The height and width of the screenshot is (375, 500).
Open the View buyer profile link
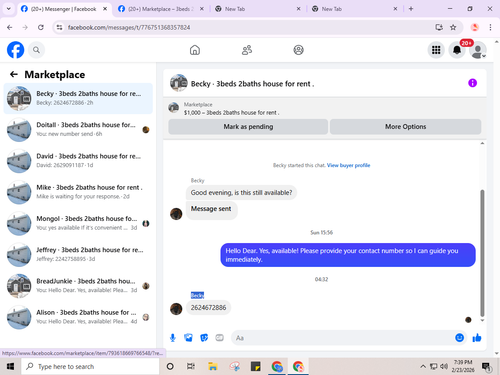click(x=348, y=165)
